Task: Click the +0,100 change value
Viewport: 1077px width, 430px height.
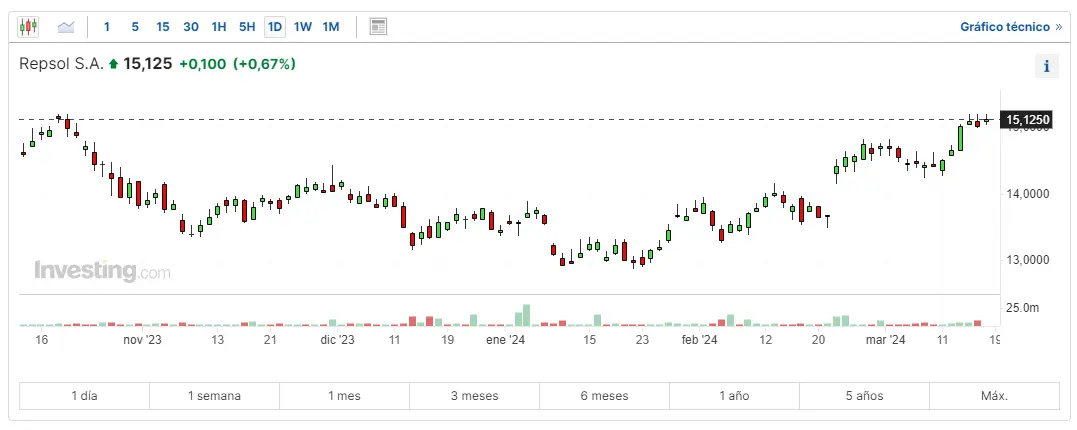Action: coord(203,64)
